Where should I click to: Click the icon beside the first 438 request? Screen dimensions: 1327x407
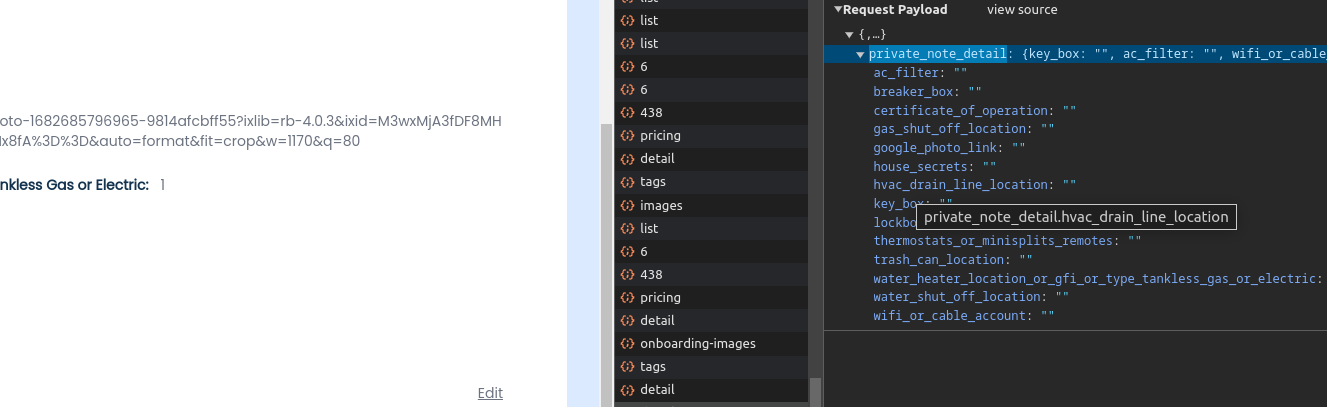(627, 112)
